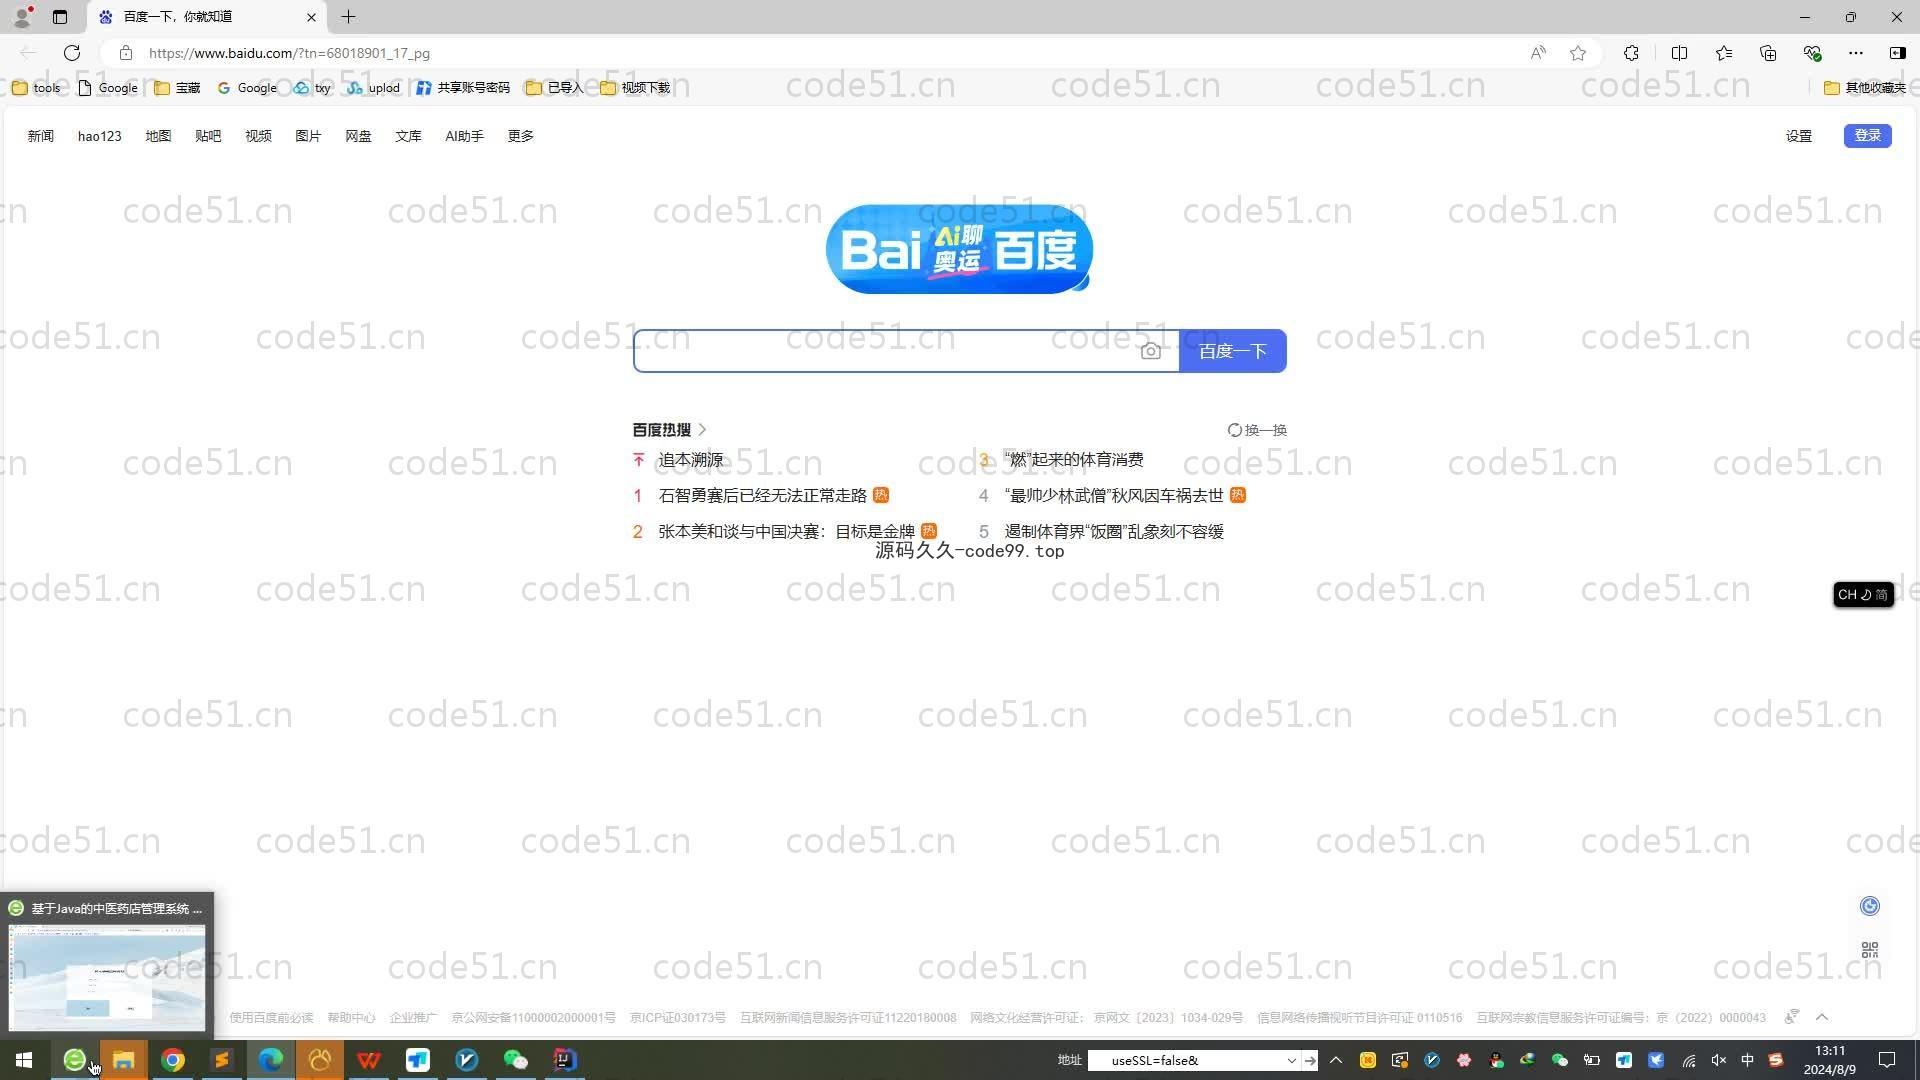Expand 百度热搜 chevron heading
This screenshot has width=1920, height=1080.
[702, 430]
